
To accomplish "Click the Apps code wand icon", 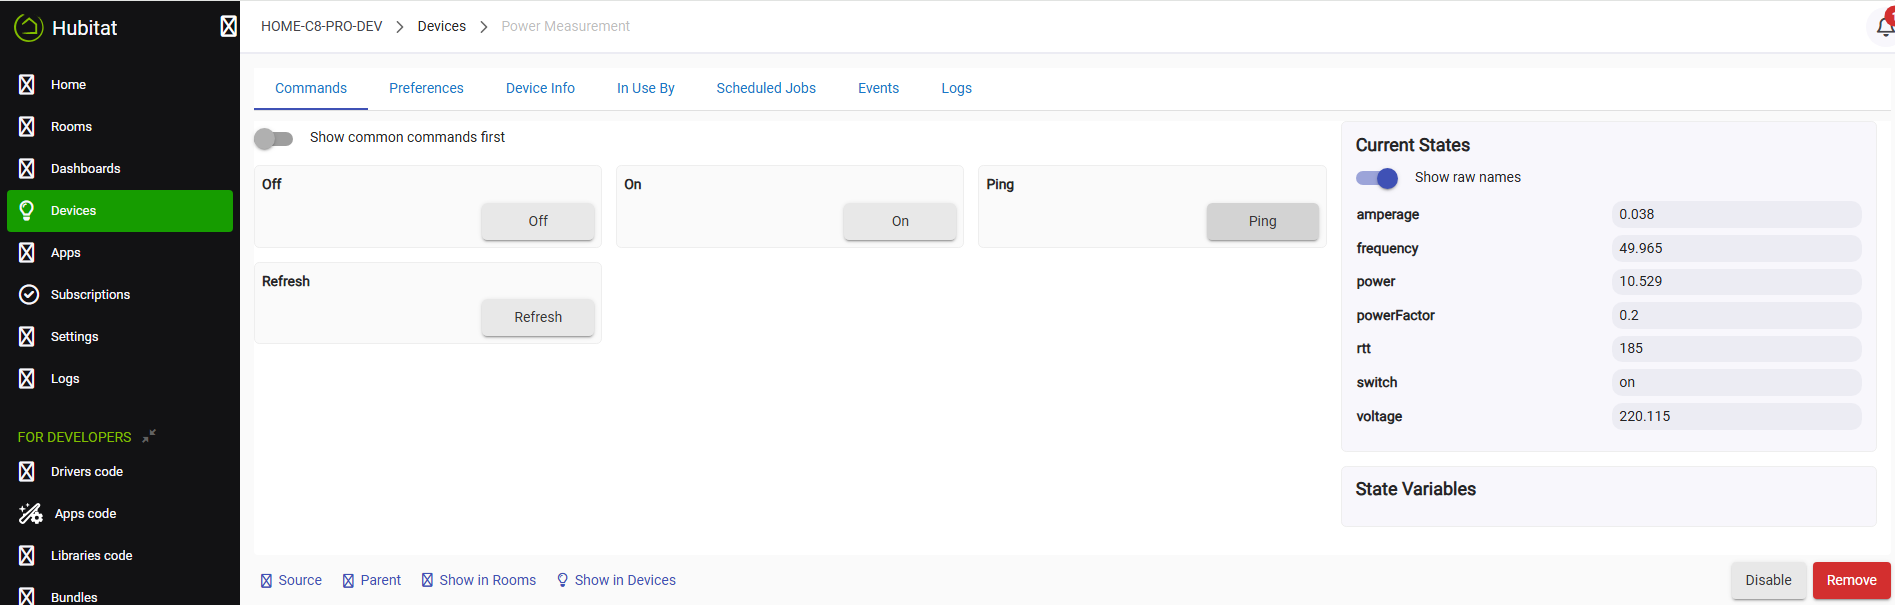I will (30, 514).
